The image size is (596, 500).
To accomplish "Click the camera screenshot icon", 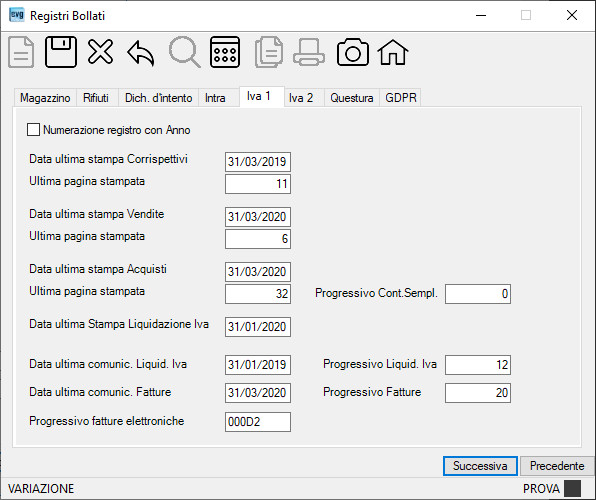I will pos(353,52).
